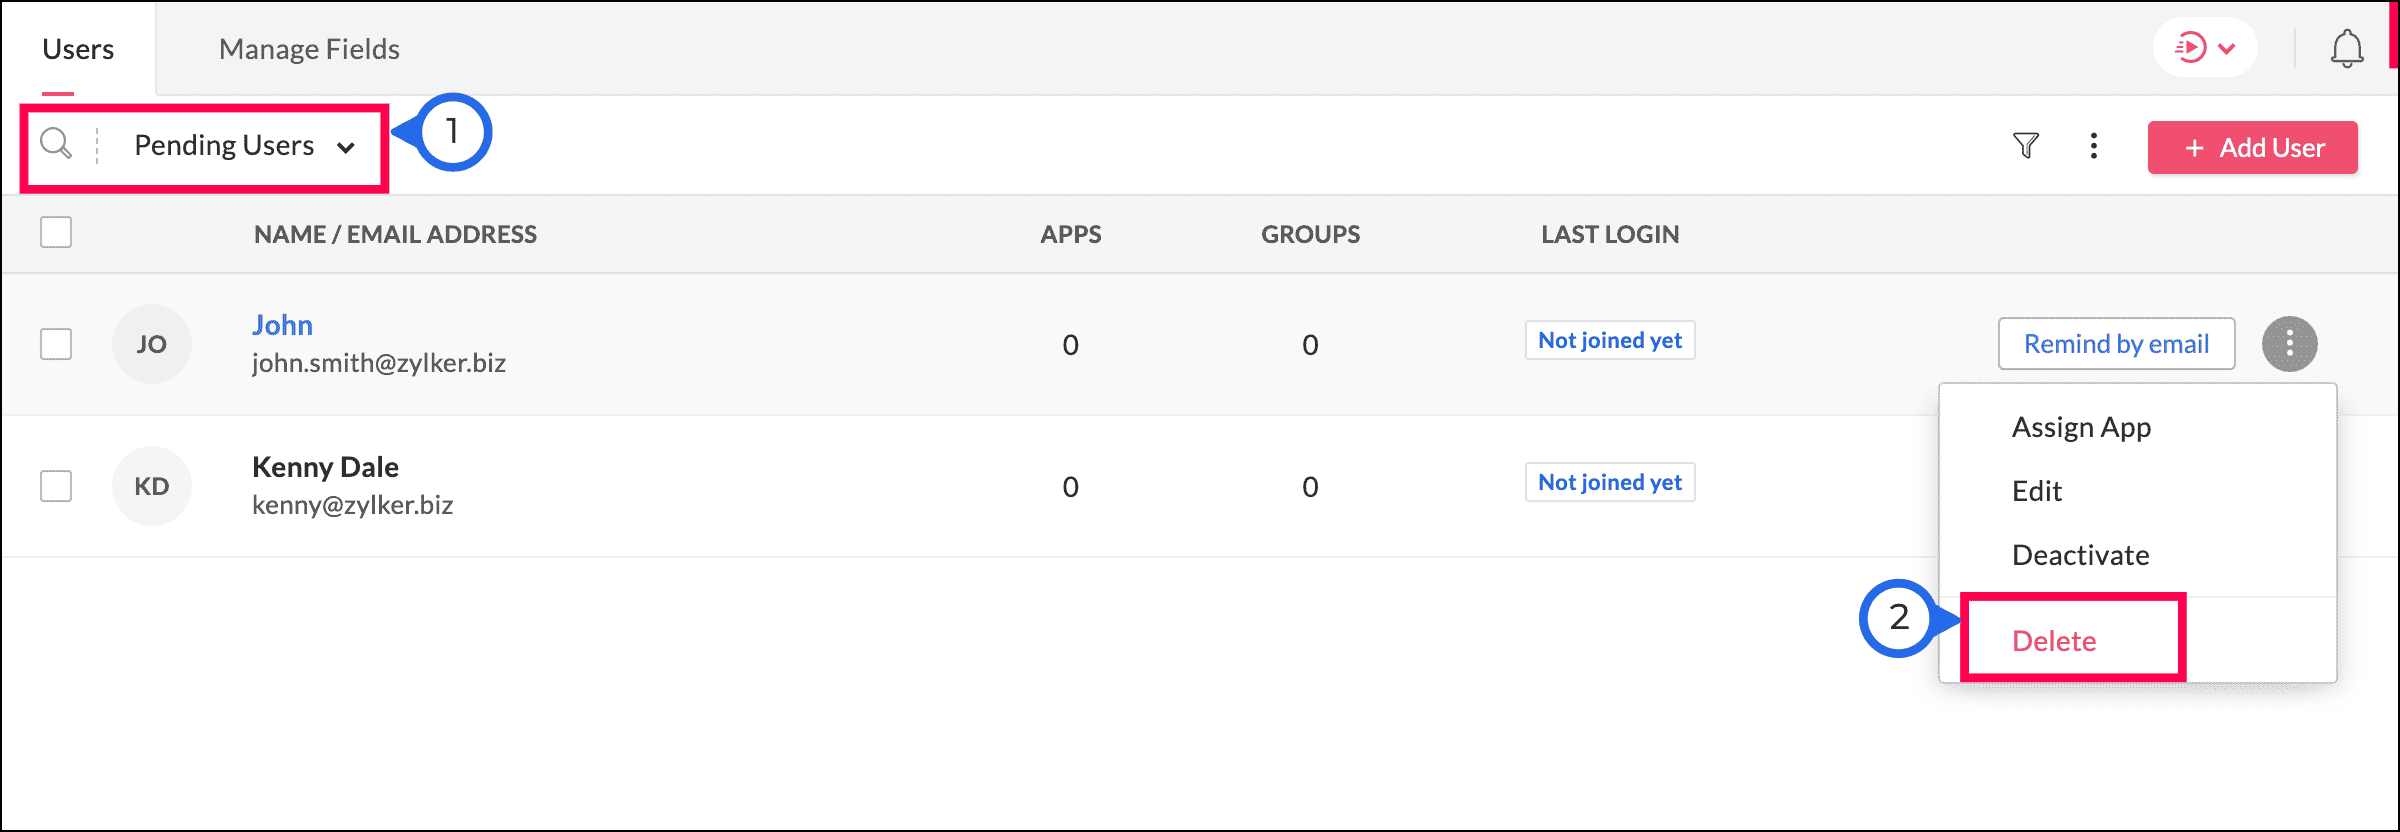This screenshot has width=2400, height=832.
Task: Click John's JO avatar
Action: point(152,344)
